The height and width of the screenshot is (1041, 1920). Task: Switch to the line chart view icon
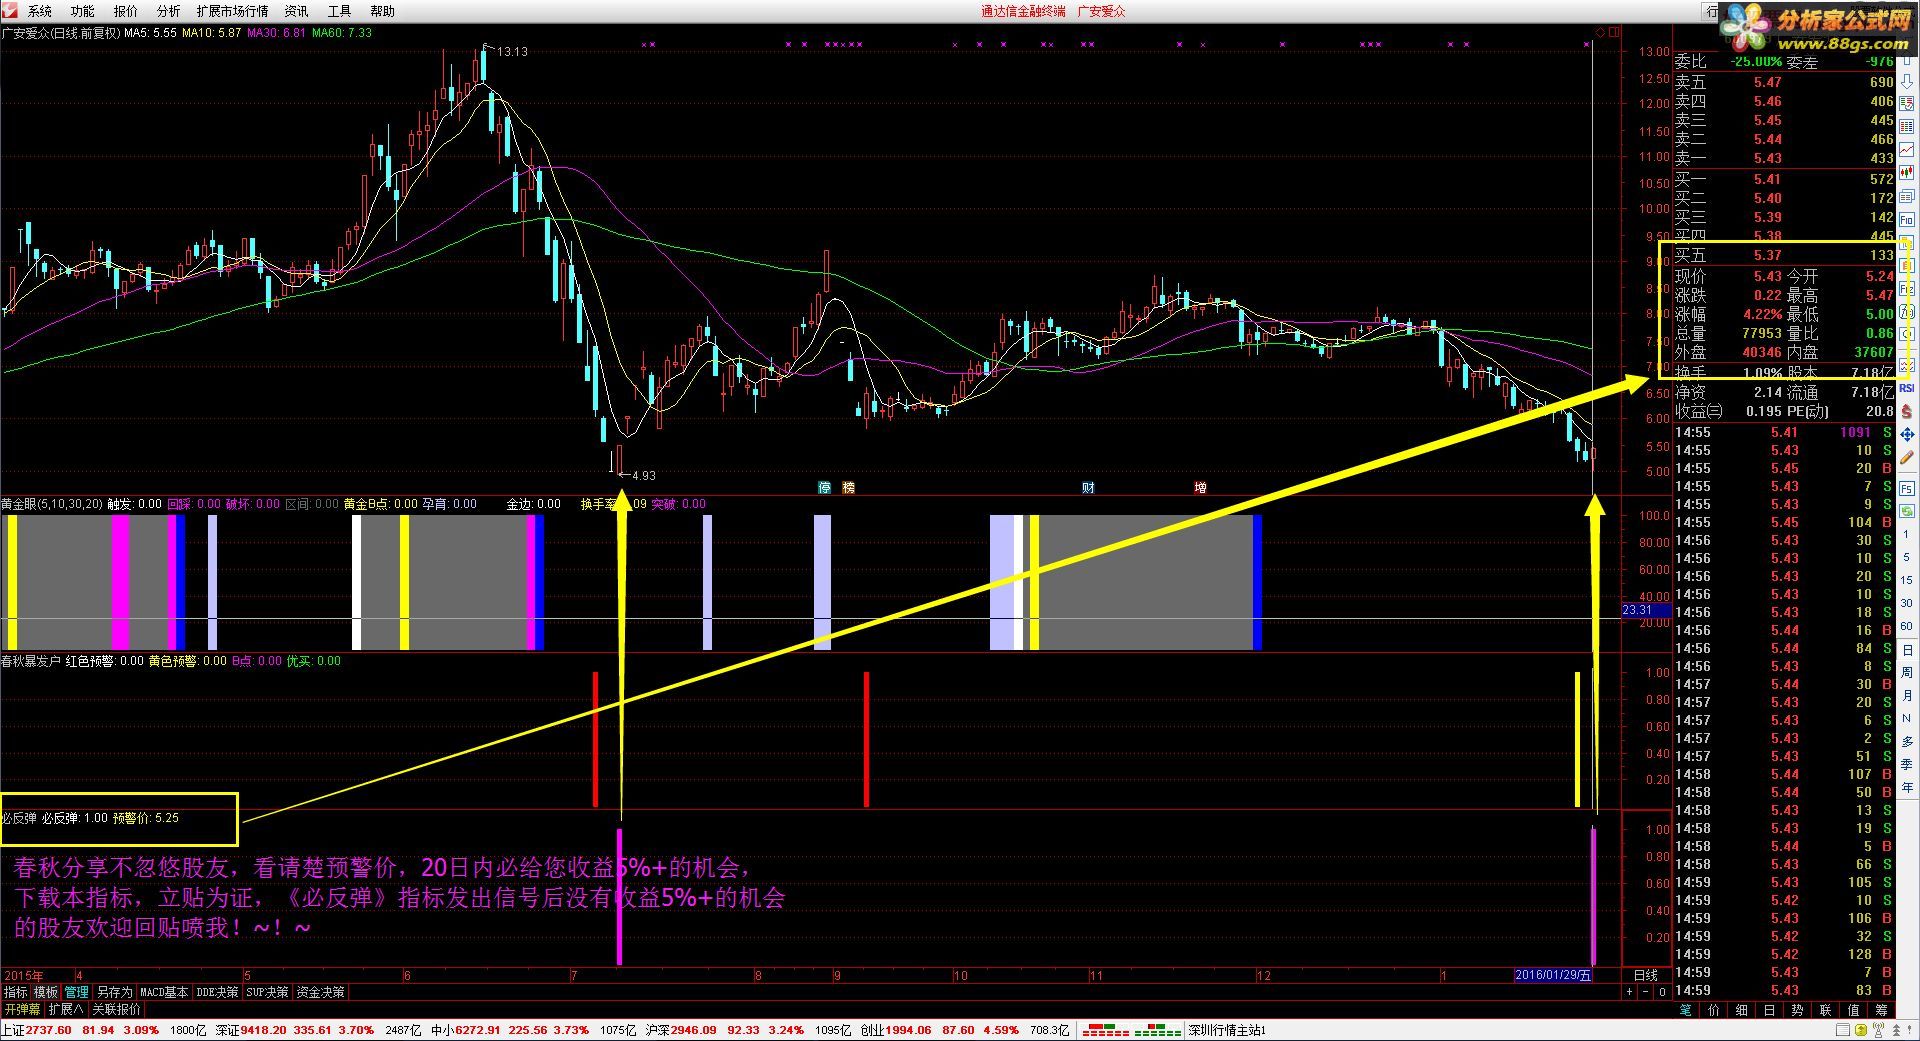1906,148
